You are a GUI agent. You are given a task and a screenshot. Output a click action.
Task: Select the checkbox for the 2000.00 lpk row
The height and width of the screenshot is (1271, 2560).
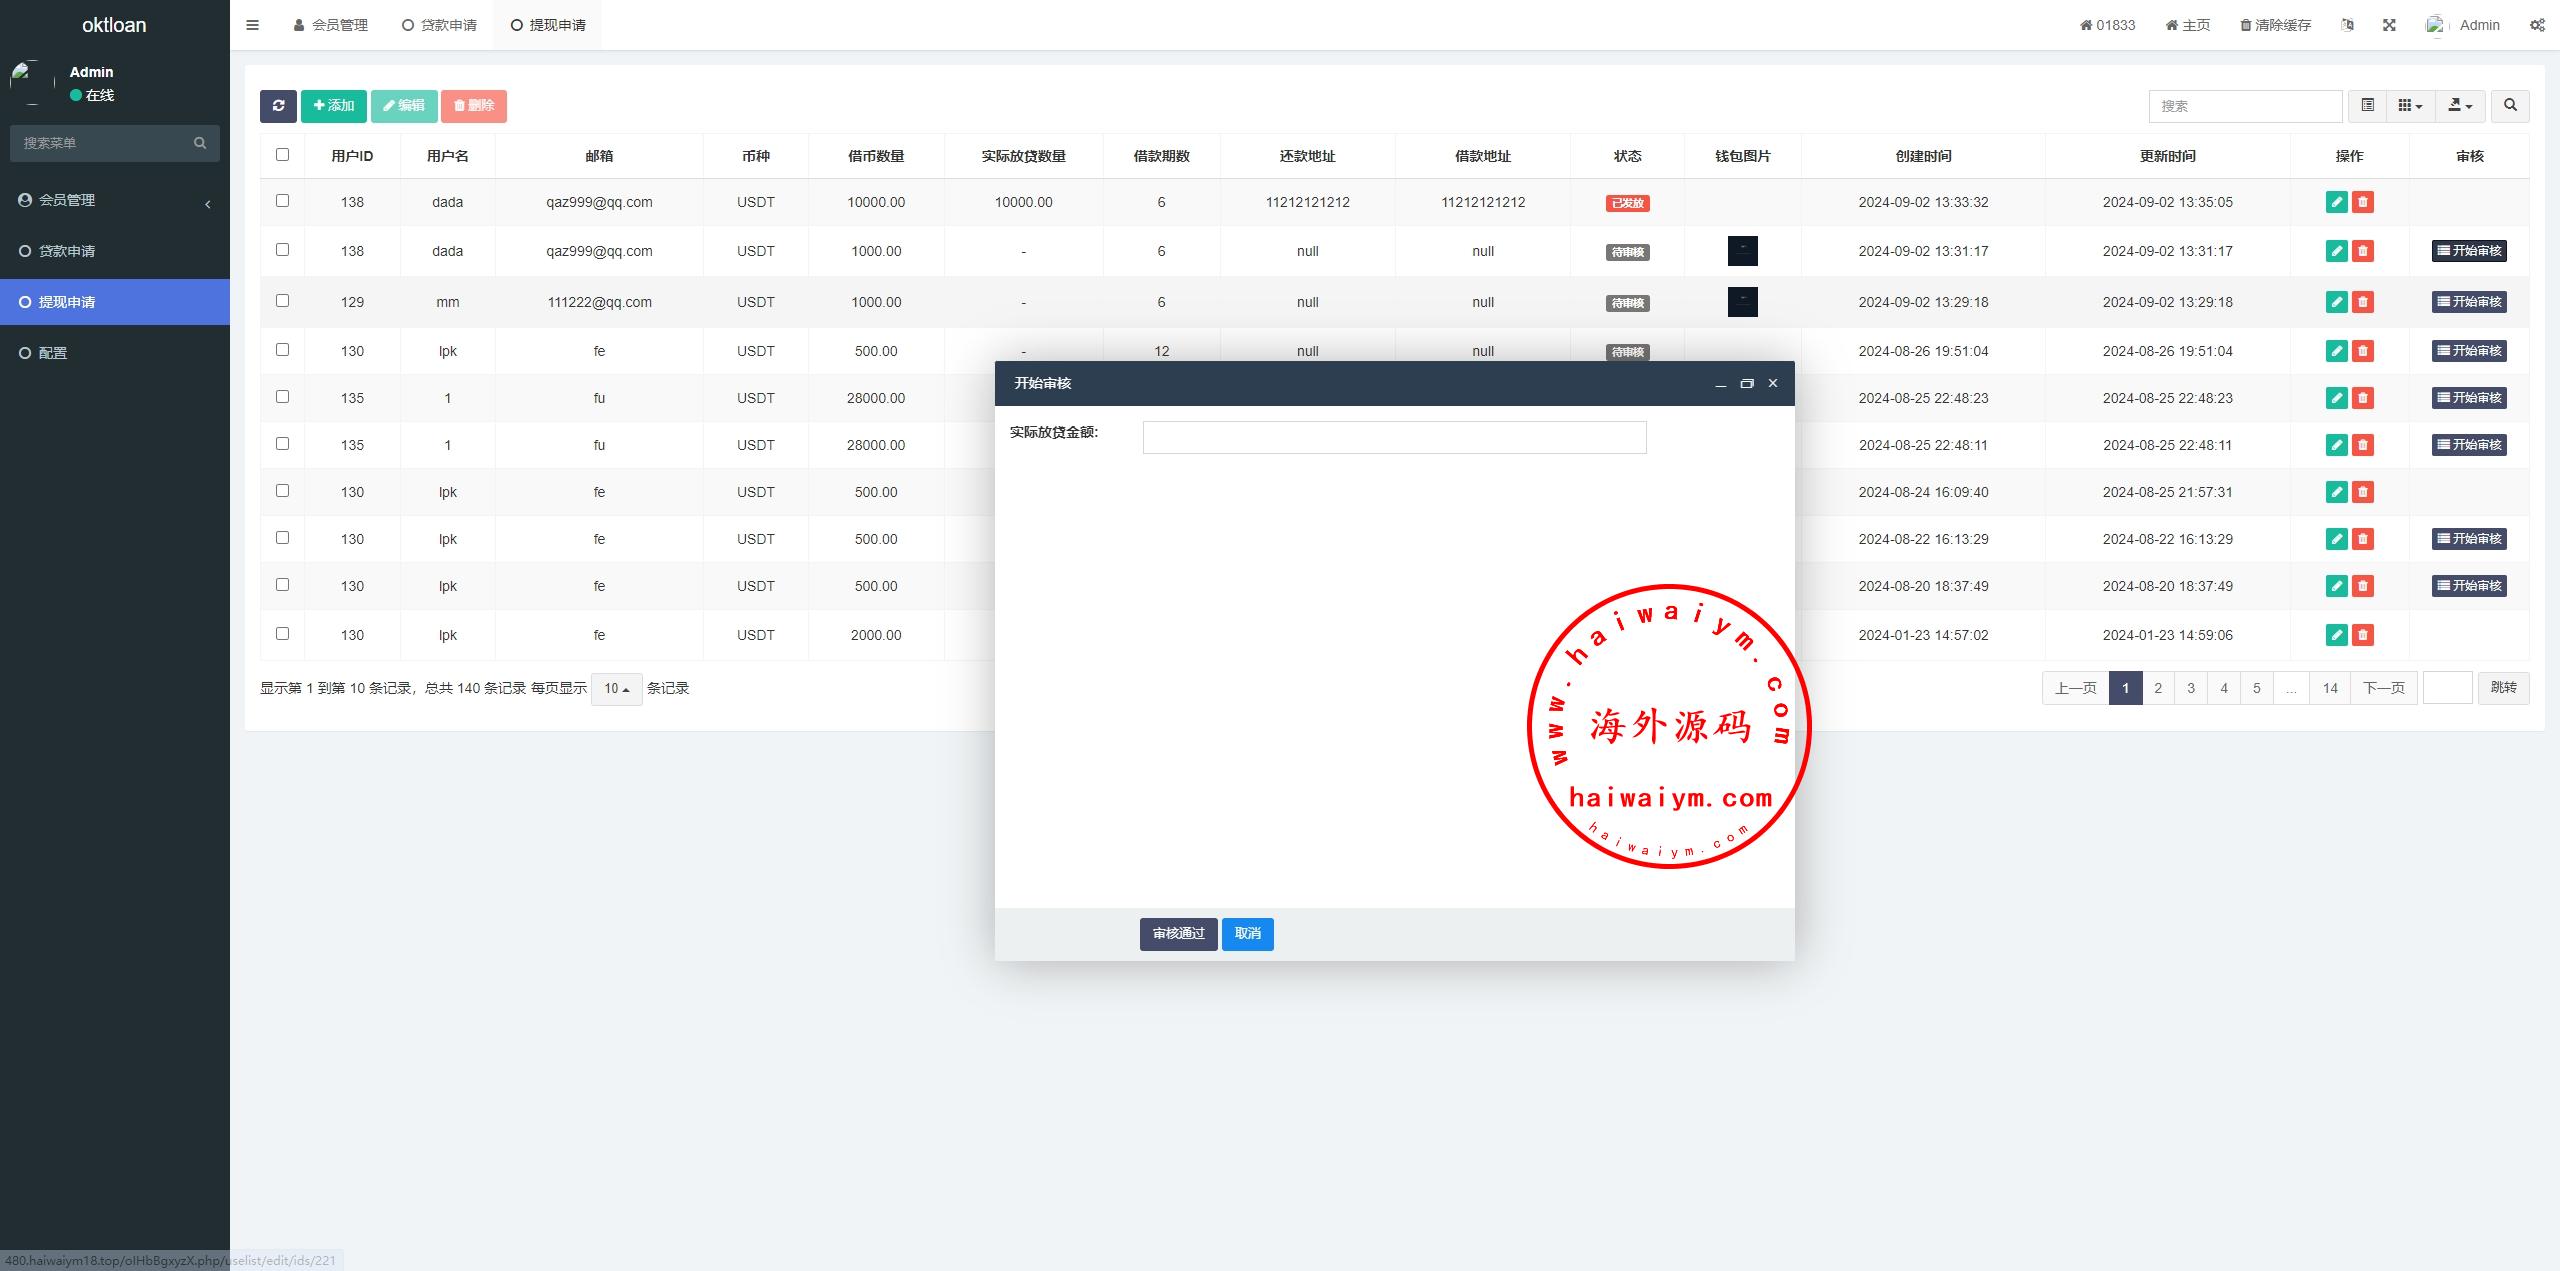coord(282,634)
